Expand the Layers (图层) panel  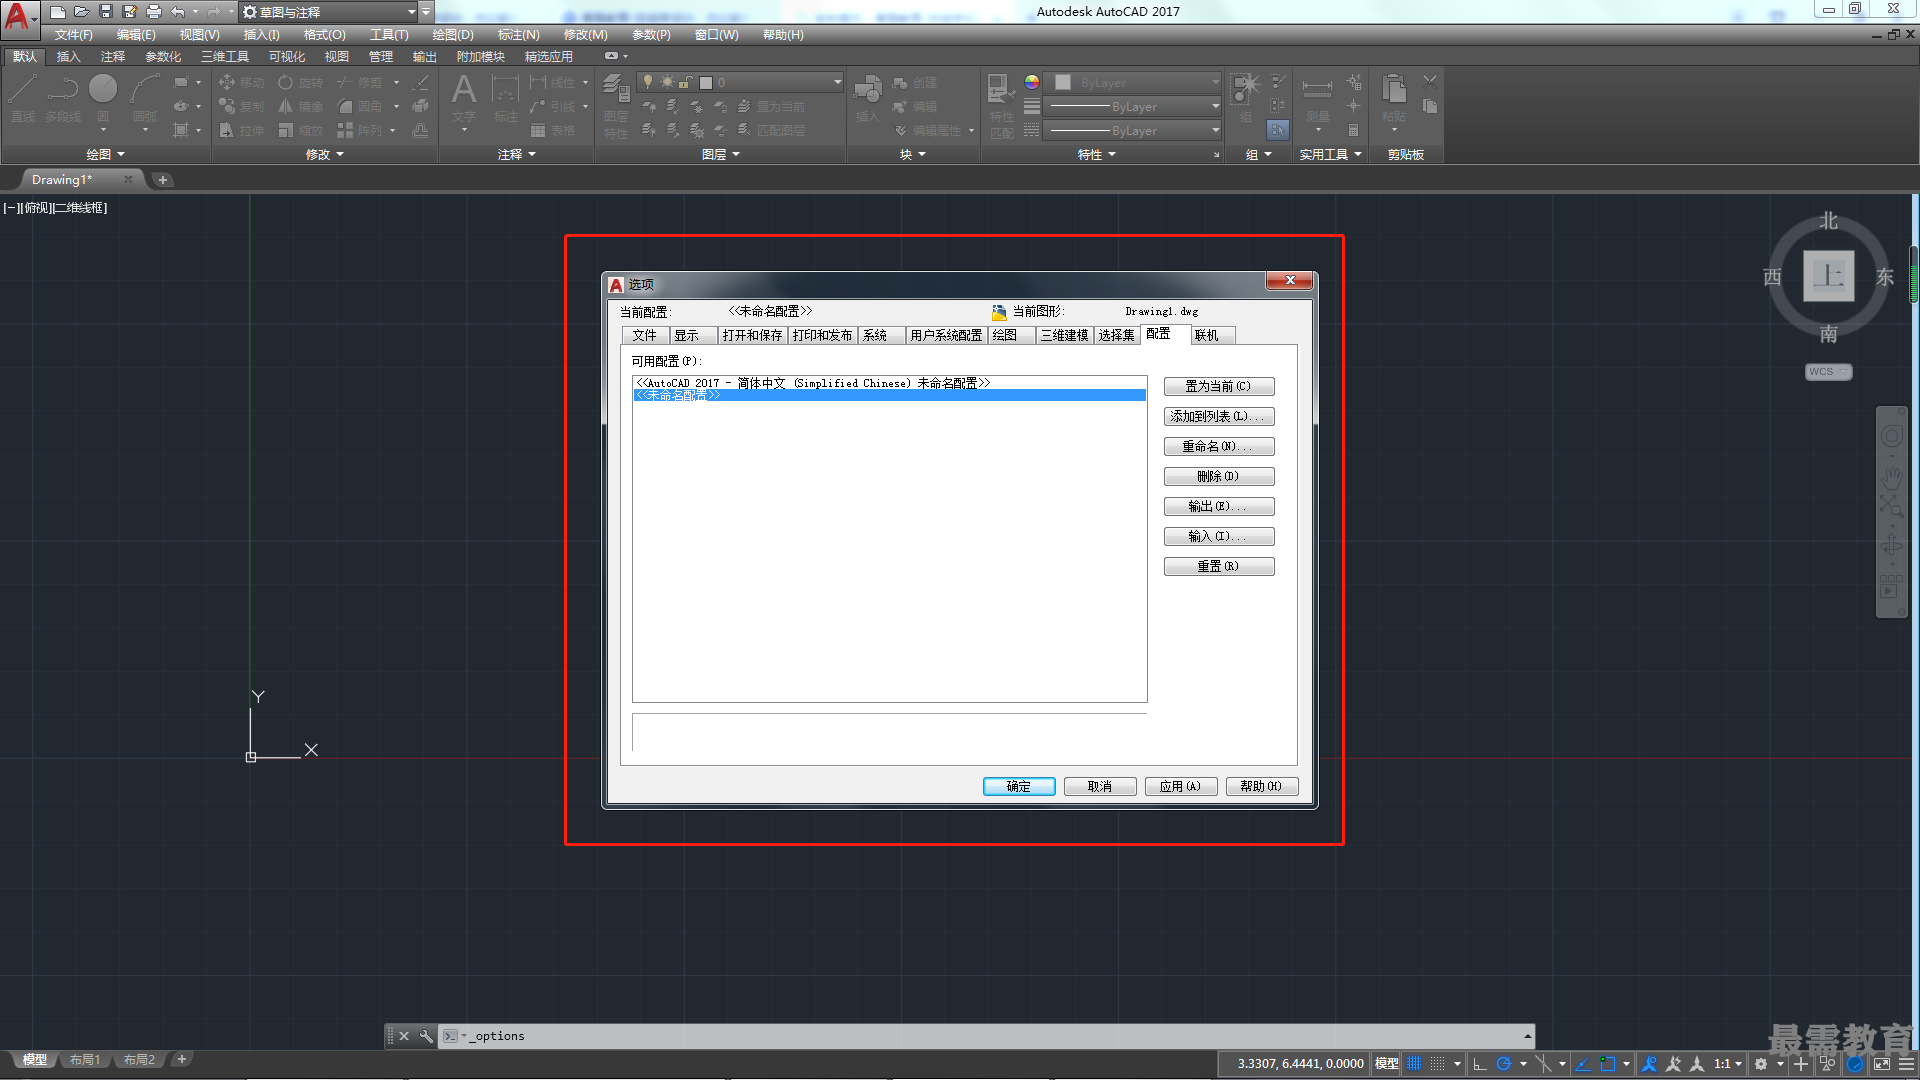click(720, 154)
